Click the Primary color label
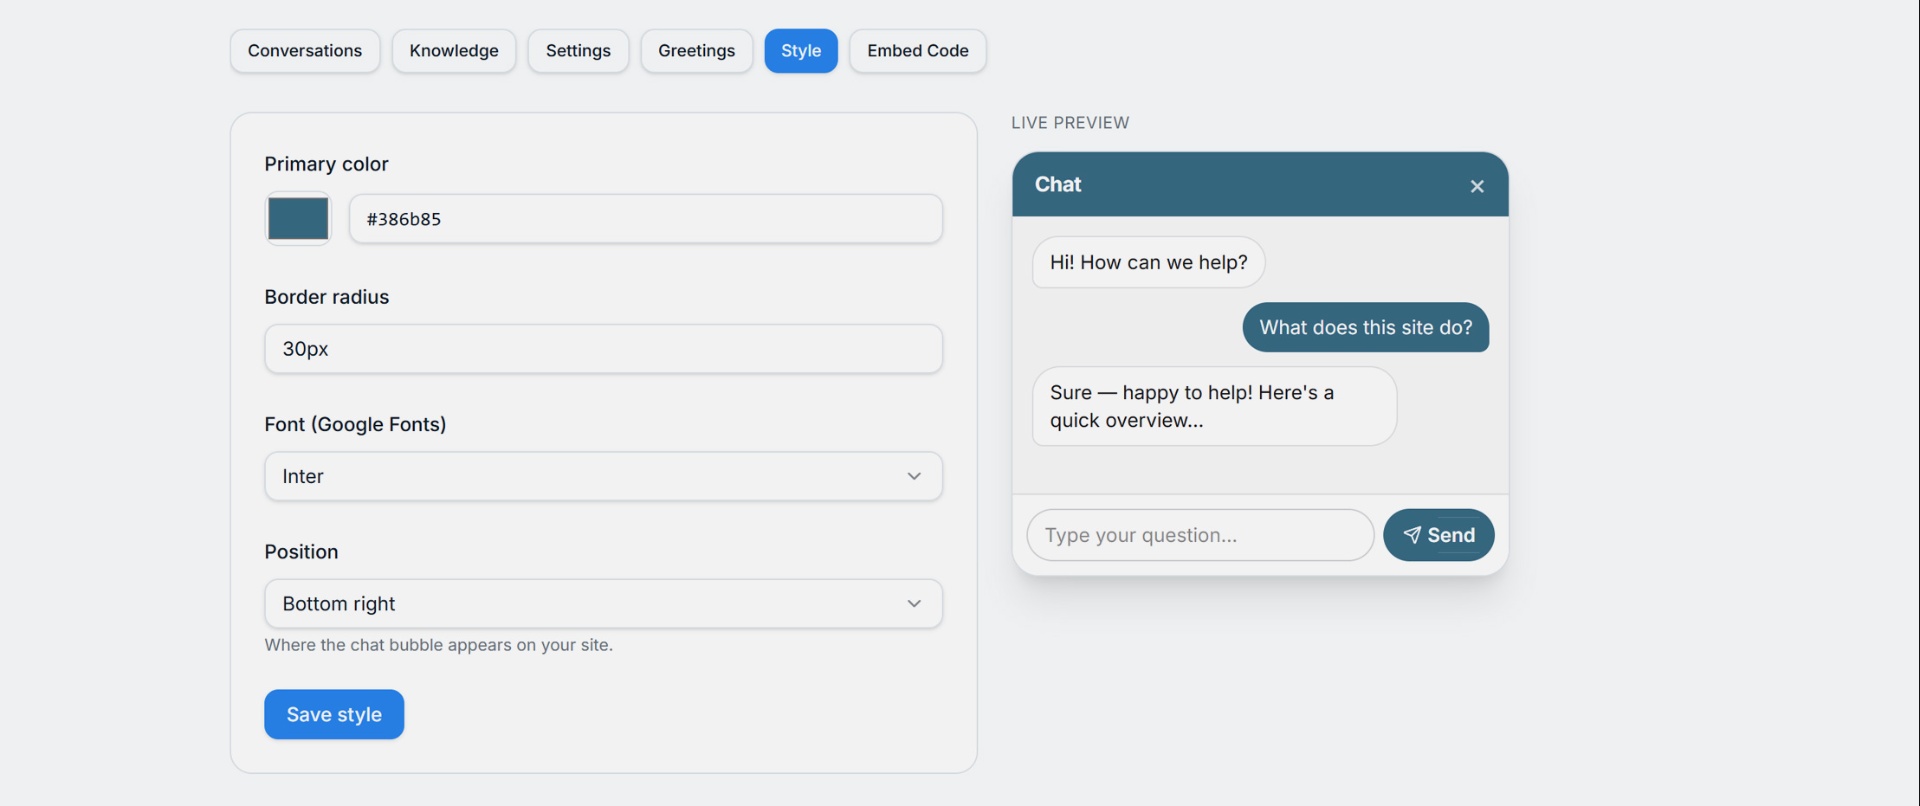The image size is (1920, 806). pyautogui.click(x=326, y=164)
